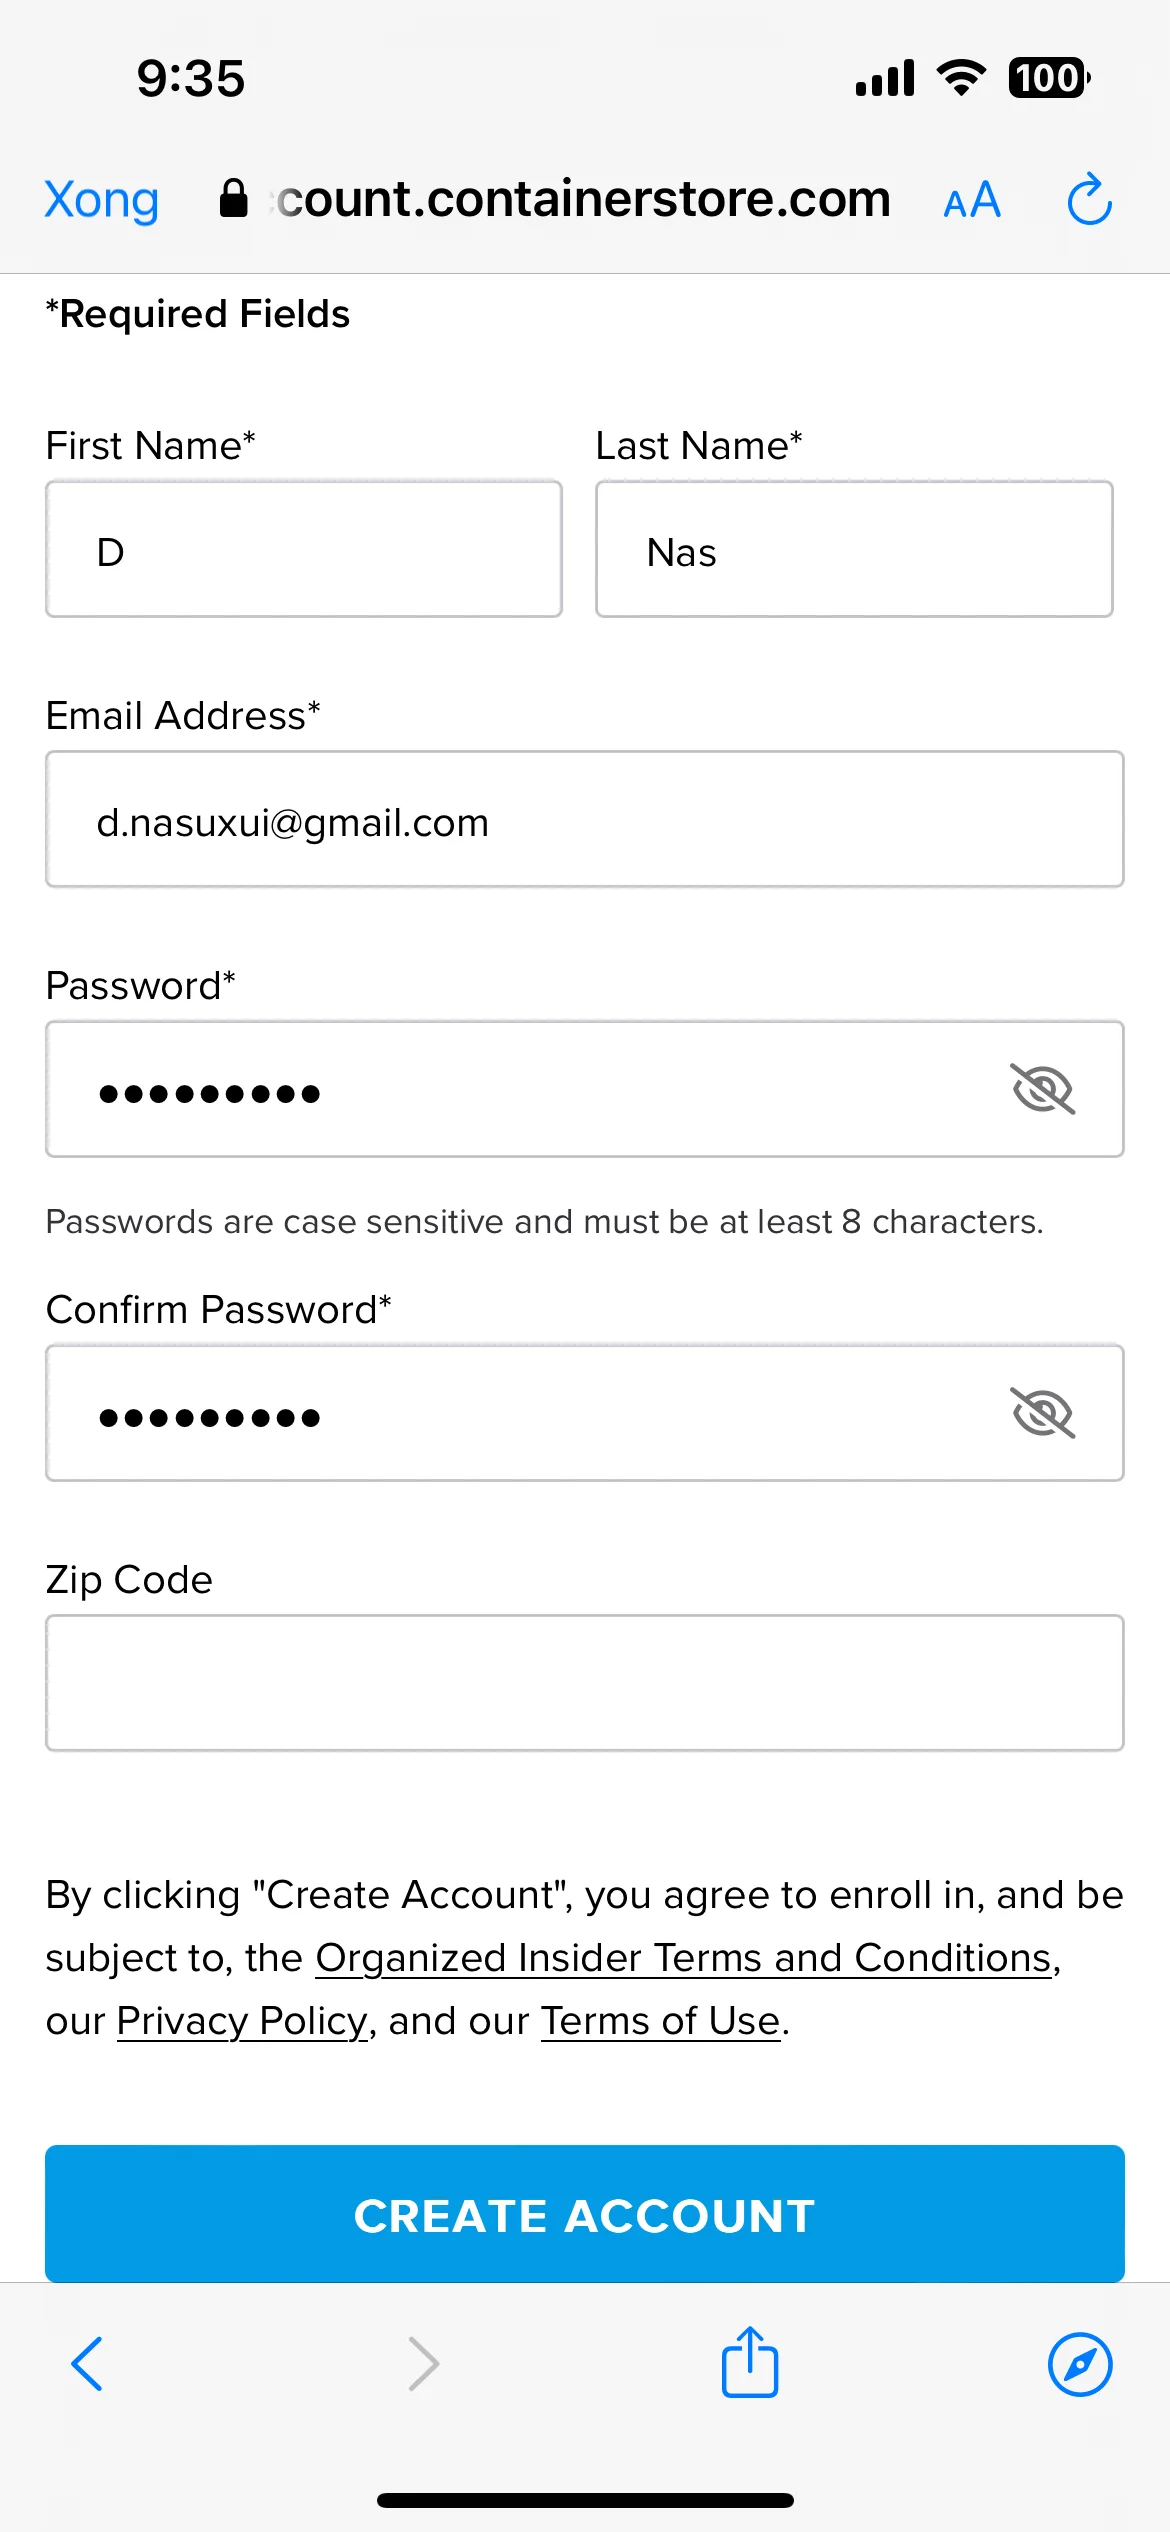Viewport: 1170px width, 2532px height.
Task: Click the CREATE ACCOUNT button
Action: pos(585,2214)
